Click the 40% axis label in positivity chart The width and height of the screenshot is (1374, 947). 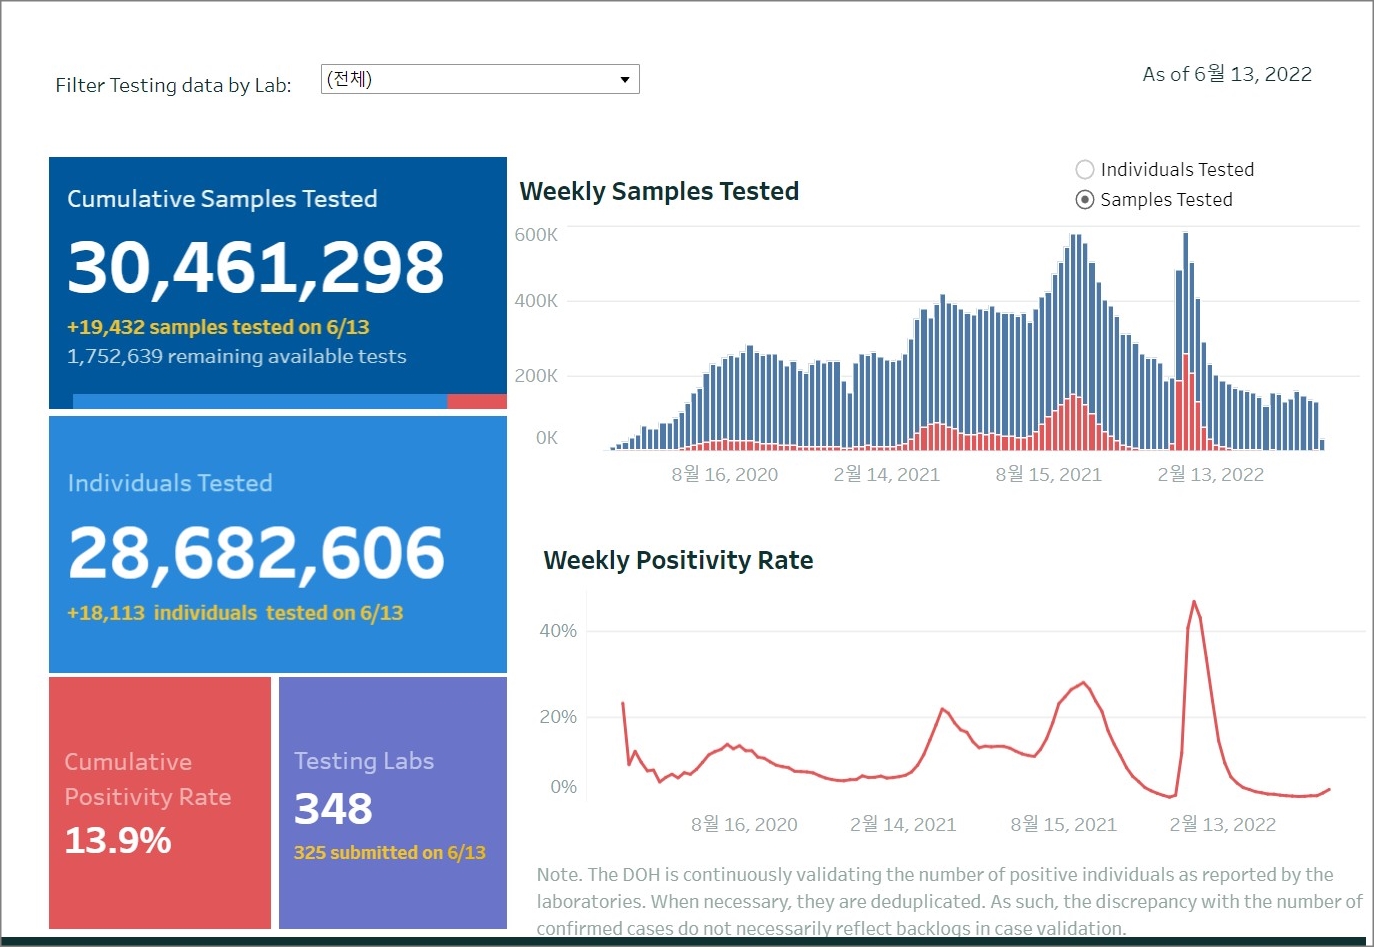click(558, 631)
